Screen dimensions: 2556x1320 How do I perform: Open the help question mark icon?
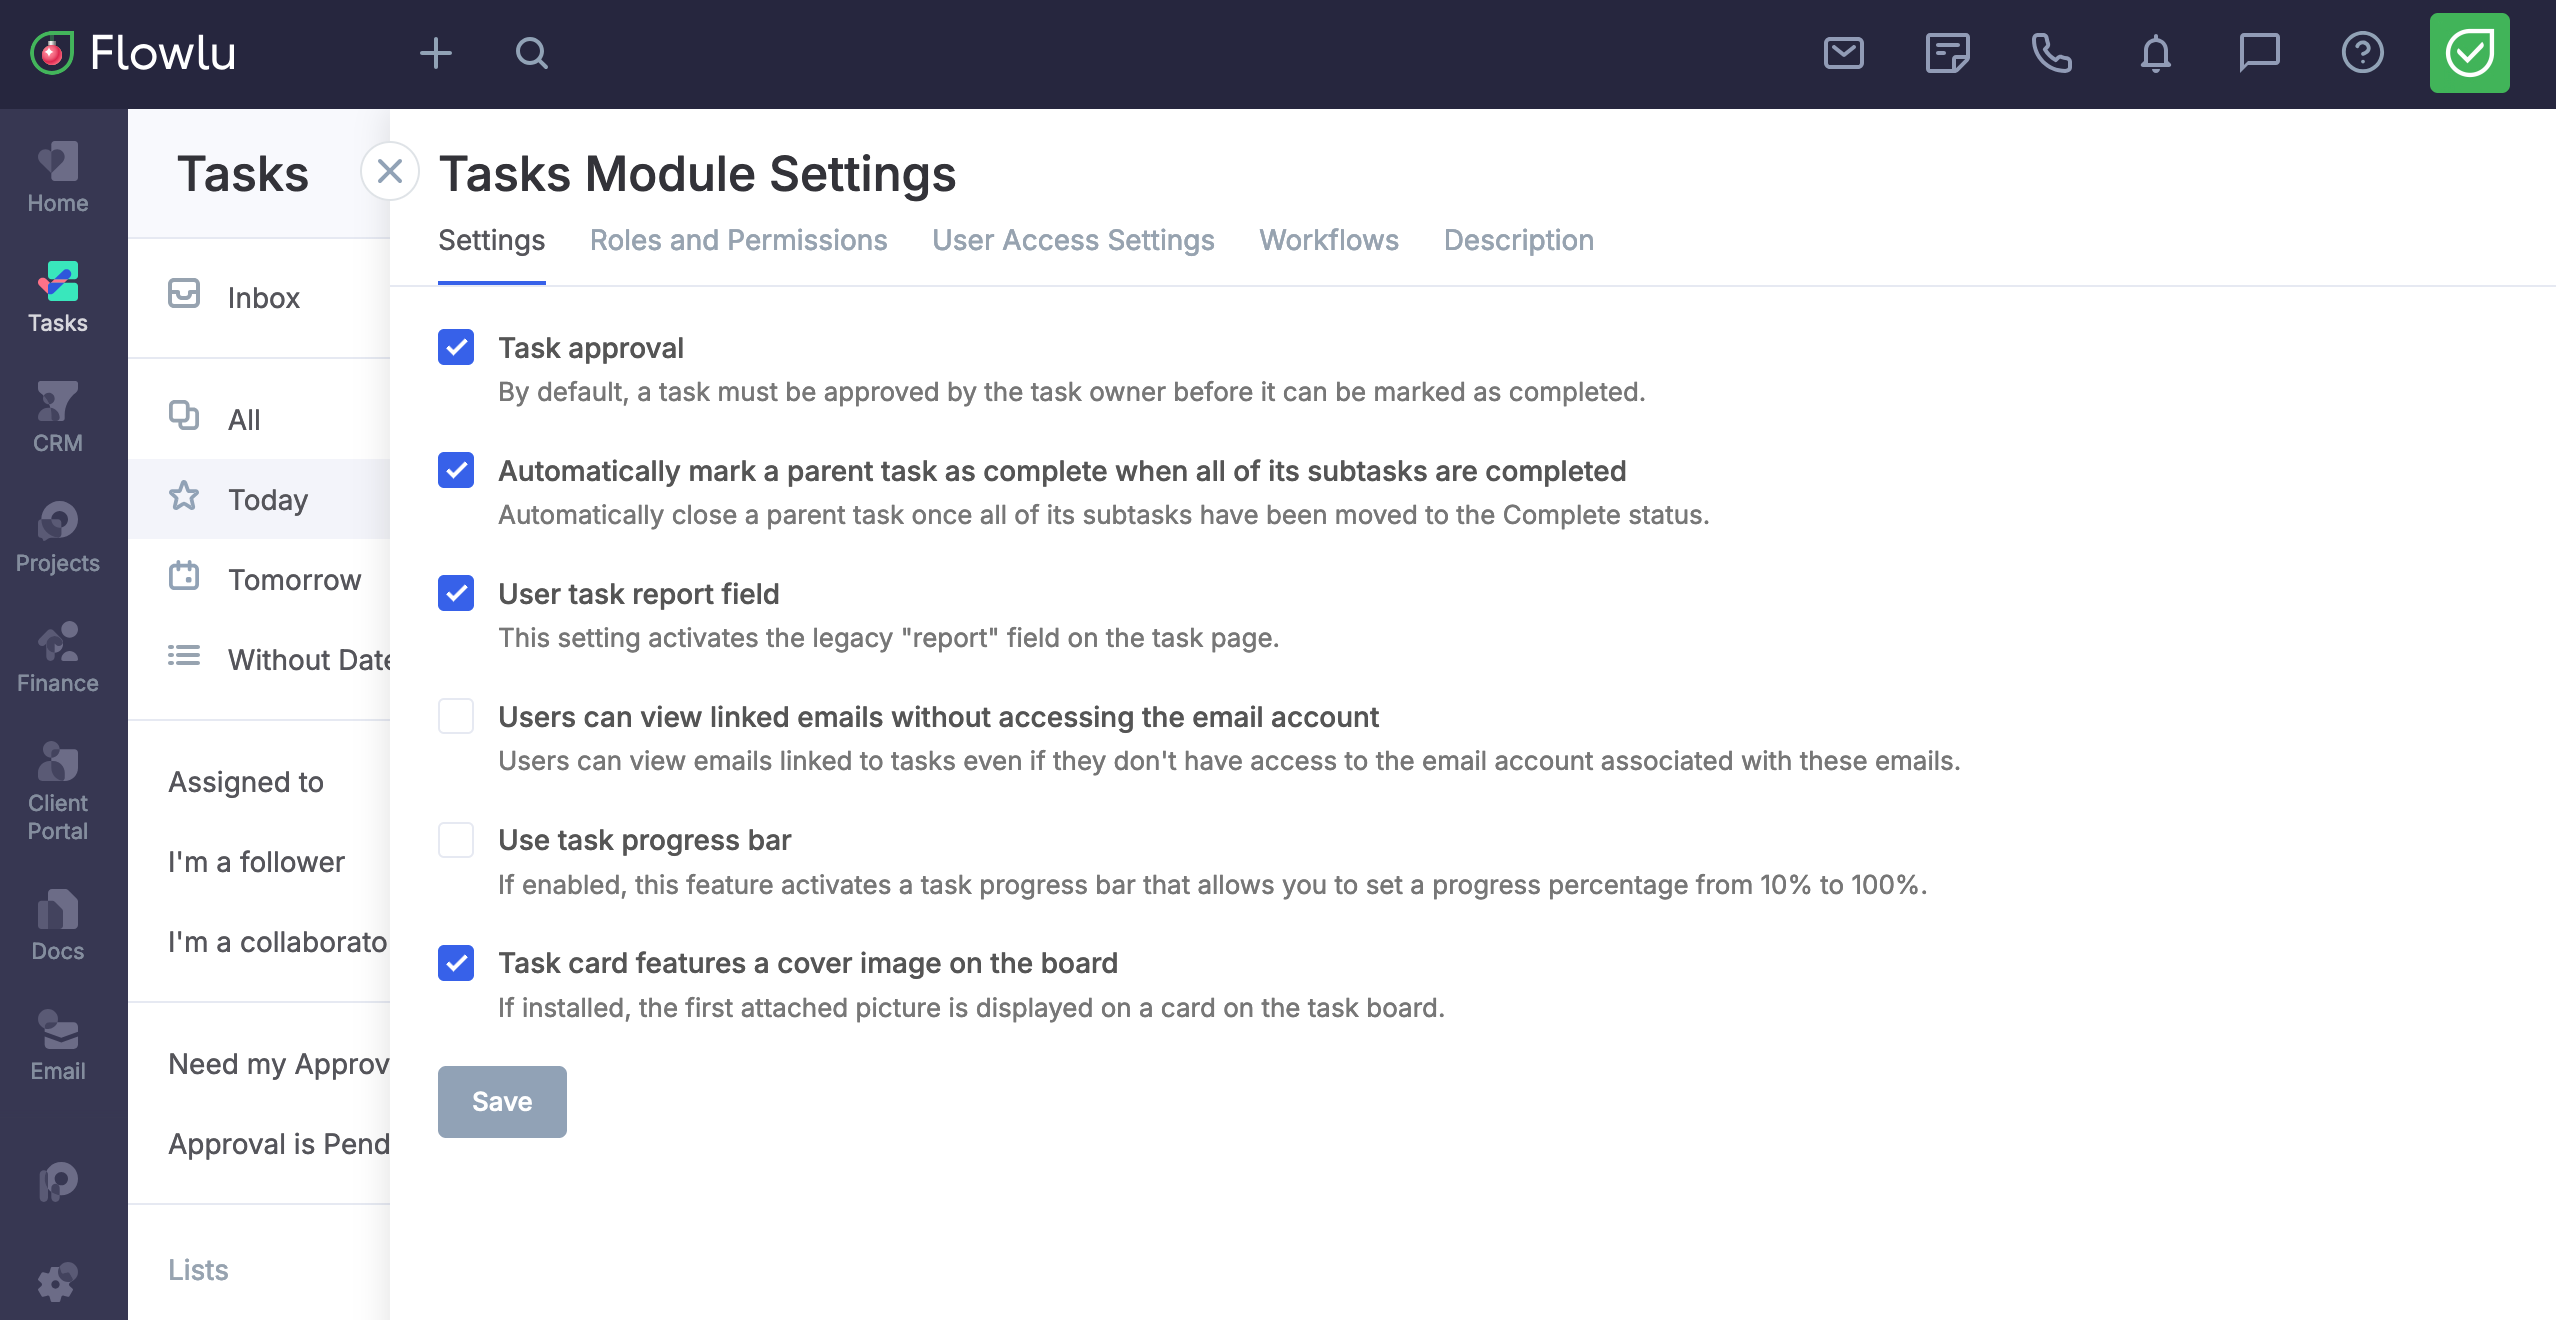coord(2363,53)
